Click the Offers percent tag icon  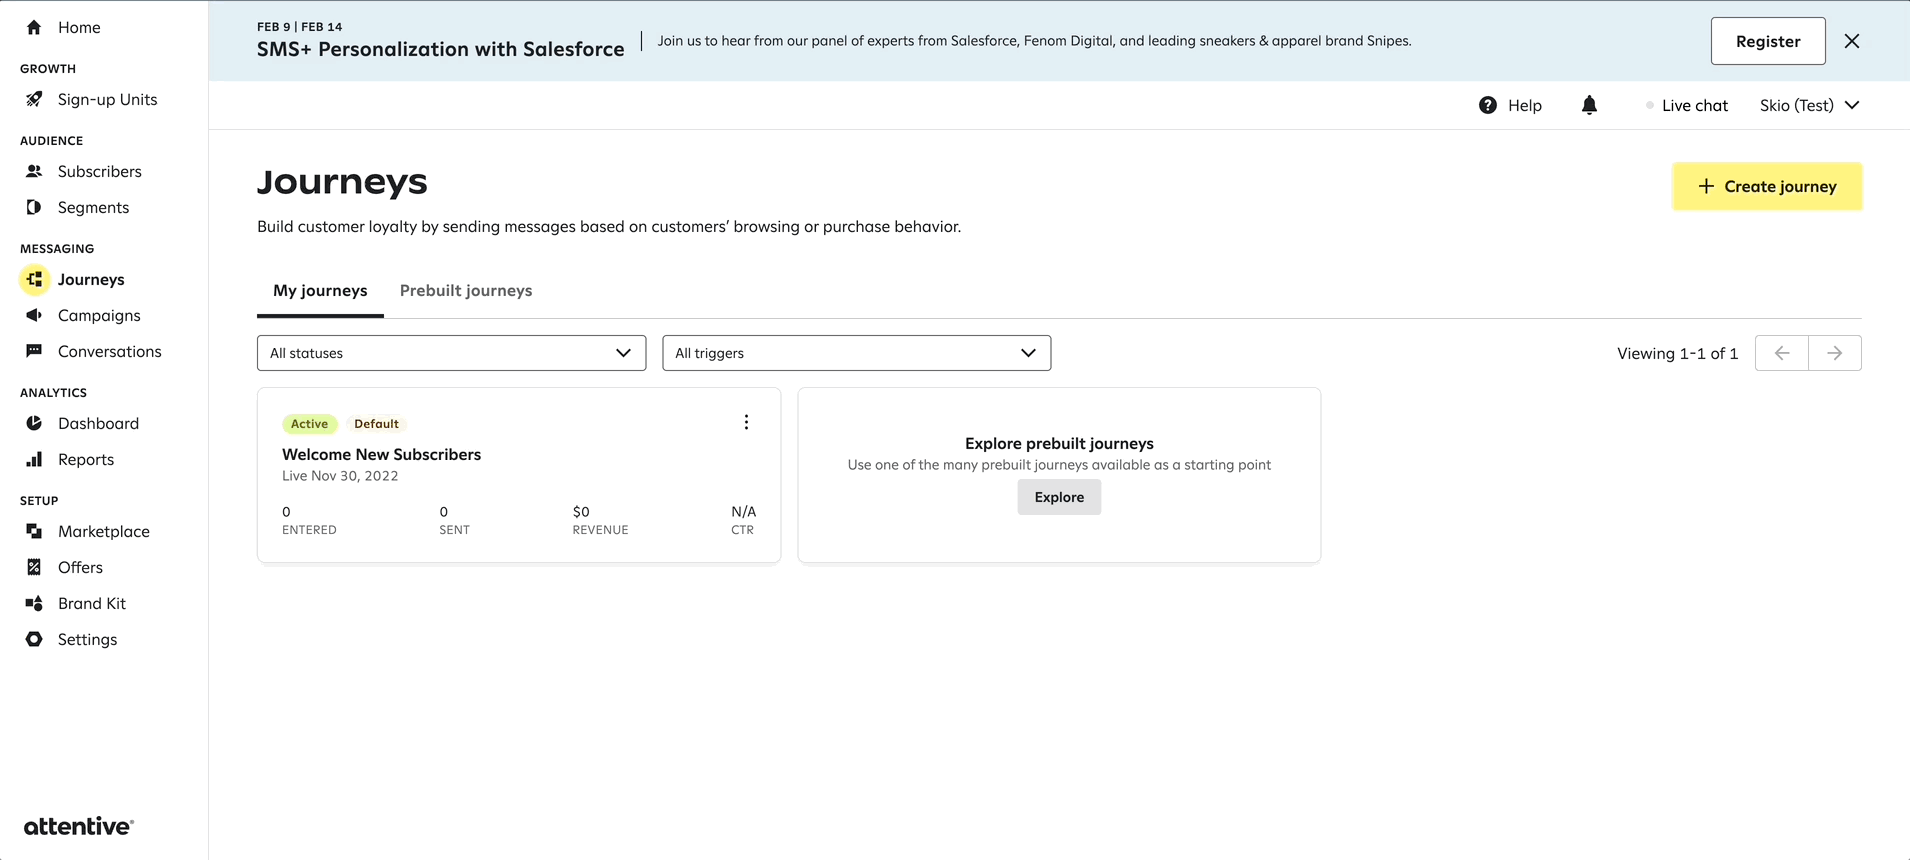34,567
